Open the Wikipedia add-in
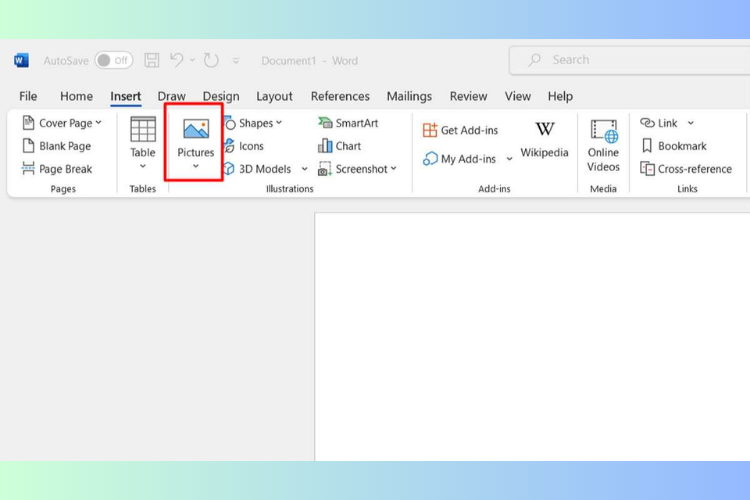The height and width of the screenshot is (500, 750). 544,139
